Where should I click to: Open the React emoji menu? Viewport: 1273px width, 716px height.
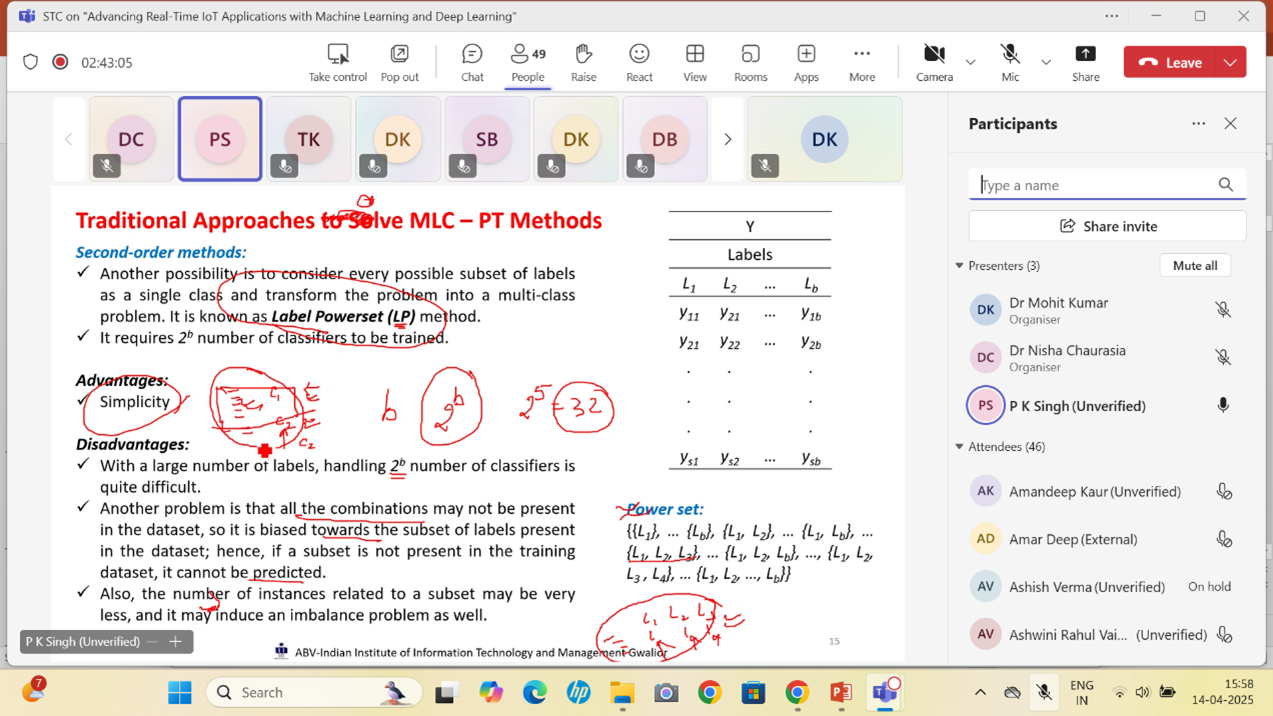point(639,62)
